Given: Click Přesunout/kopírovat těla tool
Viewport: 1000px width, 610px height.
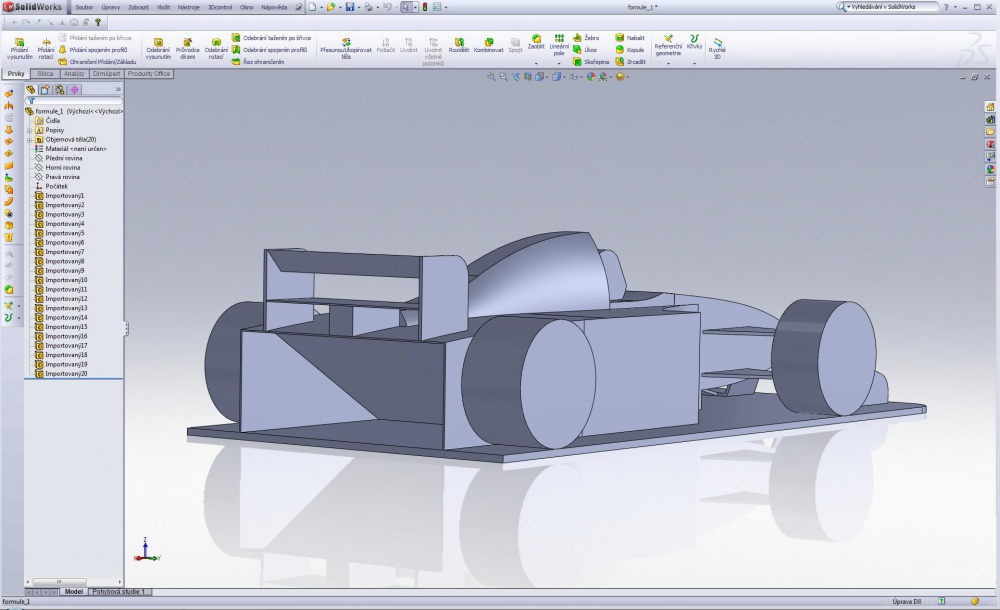Looking at the screenshot, I should click(x=346, y=48).
